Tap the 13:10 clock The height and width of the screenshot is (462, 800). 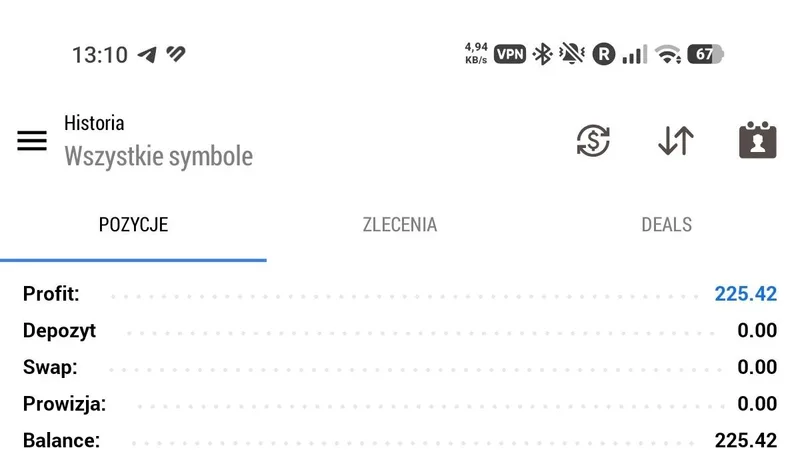pos(99,55)
